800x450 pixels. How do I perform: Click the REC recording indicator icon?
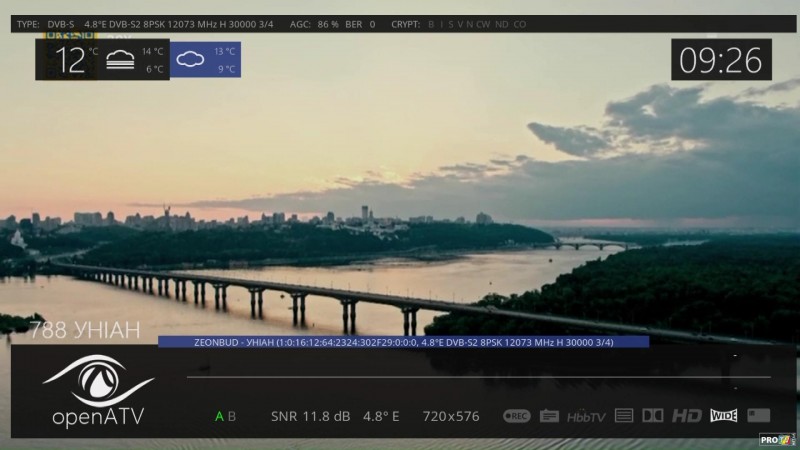coord(516,416)
